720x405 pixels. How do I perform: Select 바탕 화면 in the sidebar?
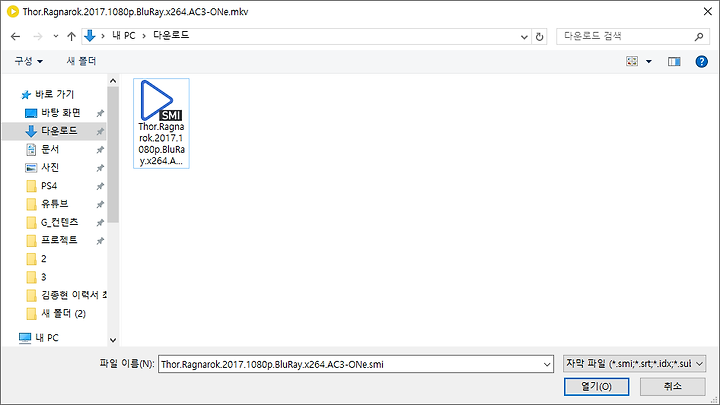click(61, 113)
